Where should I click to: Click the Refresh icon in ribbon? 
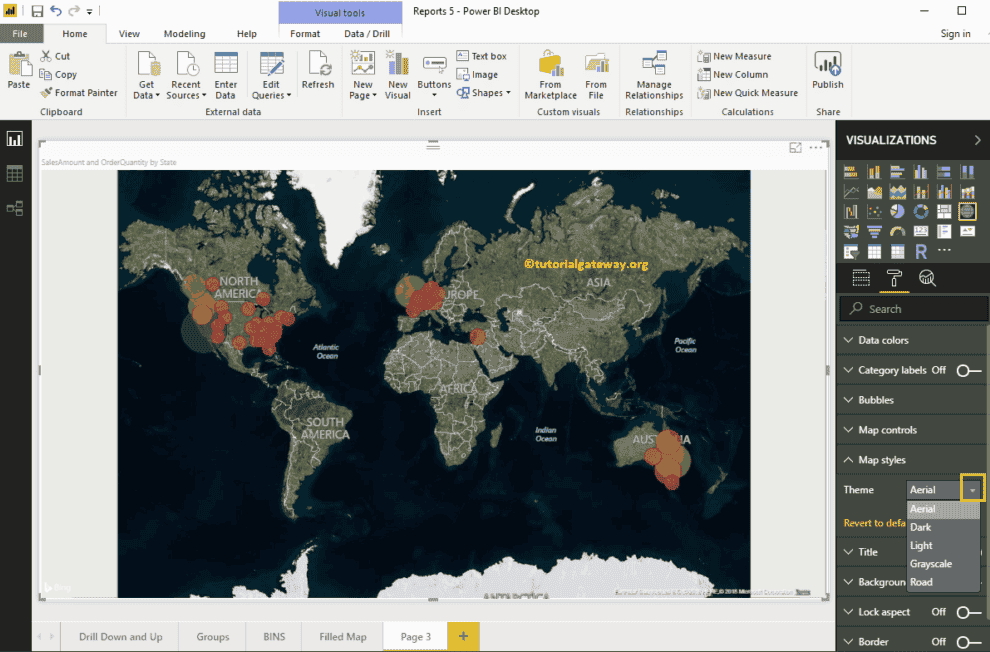pyautogui.click(x=317, y=72)
